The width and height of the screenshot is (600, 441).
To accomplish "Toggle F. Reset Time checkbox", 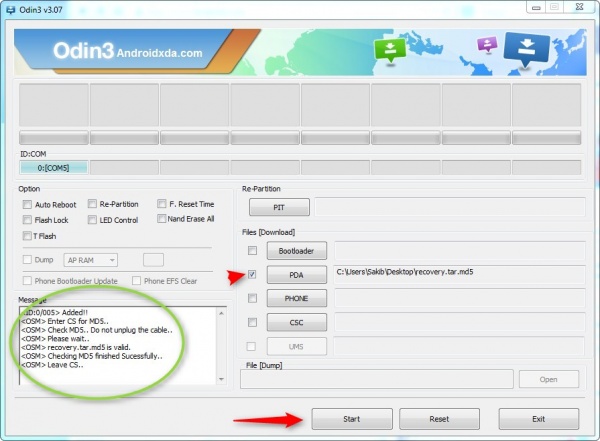I will [161, 204].
